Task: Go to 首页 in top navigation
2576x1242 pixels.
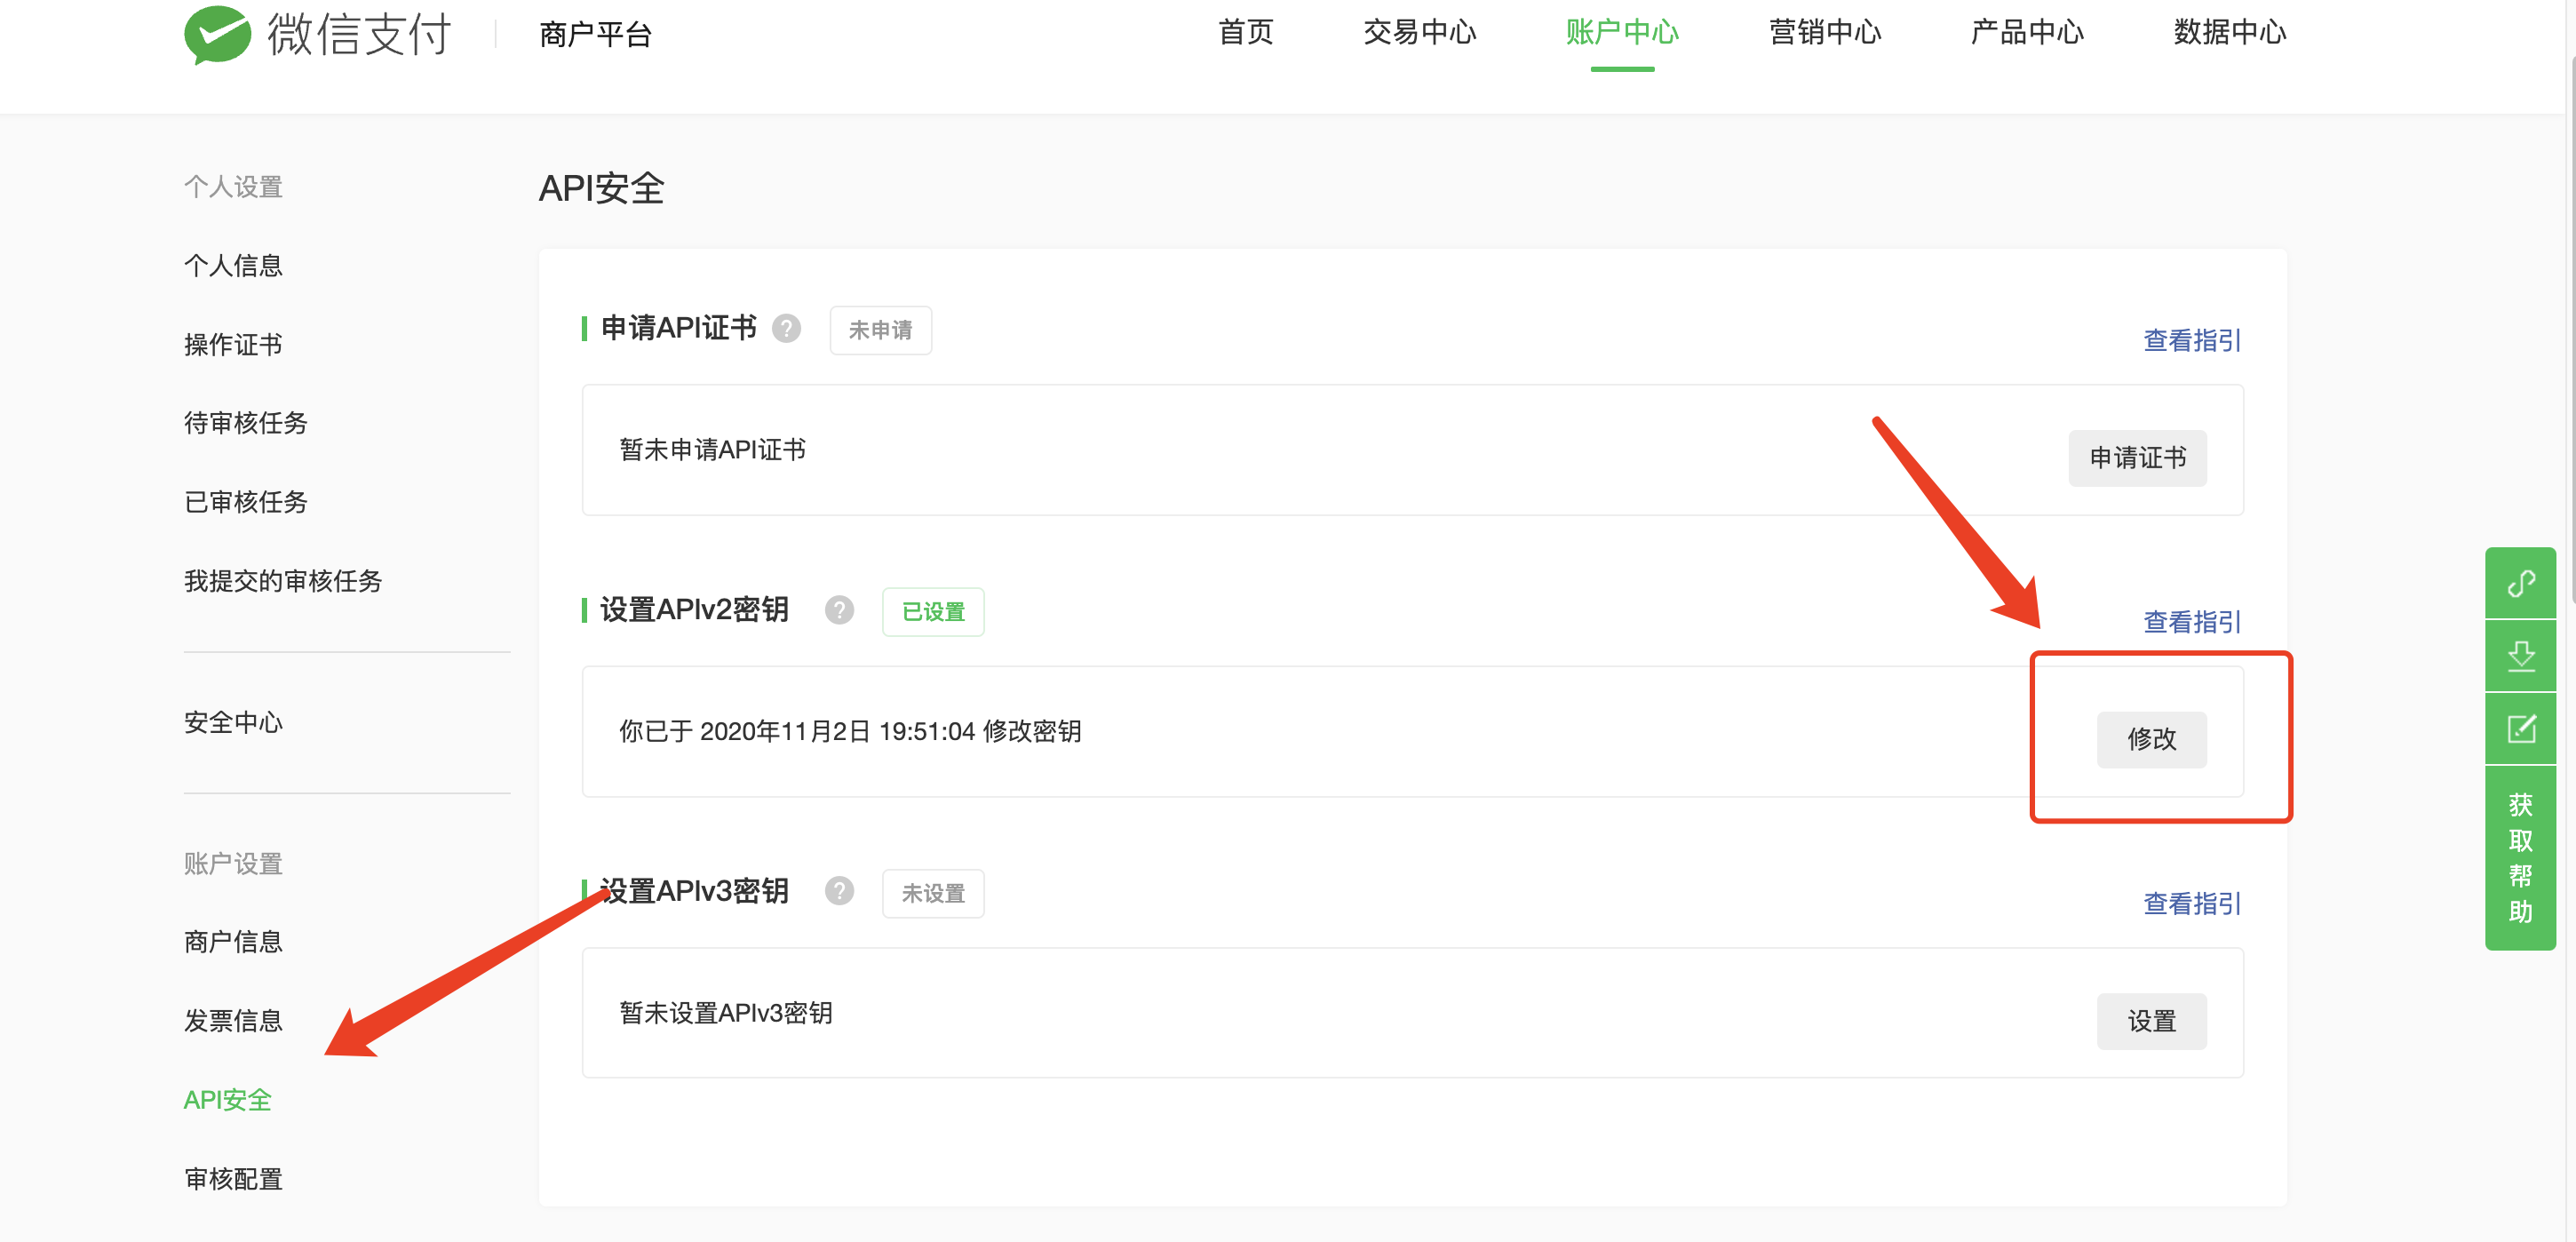Action: pos(1245,33)
